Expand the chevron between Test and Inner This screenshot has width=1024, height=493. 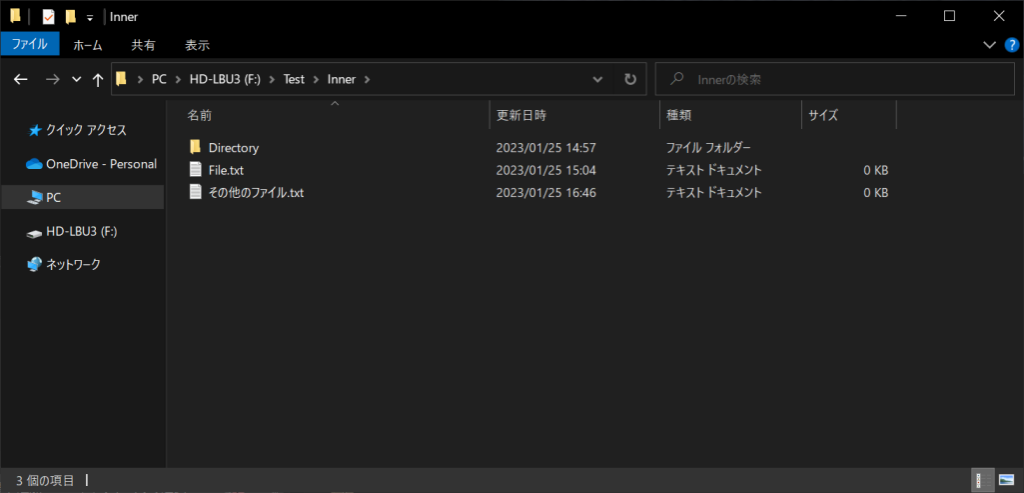click(x=315, y=80)
